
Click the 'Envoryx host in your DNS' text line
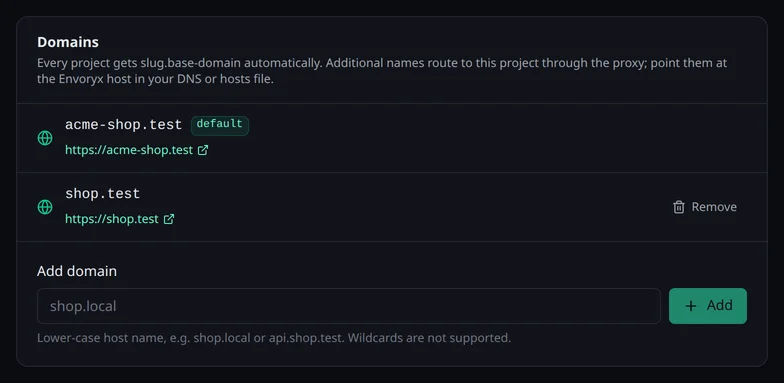(155, 80)
